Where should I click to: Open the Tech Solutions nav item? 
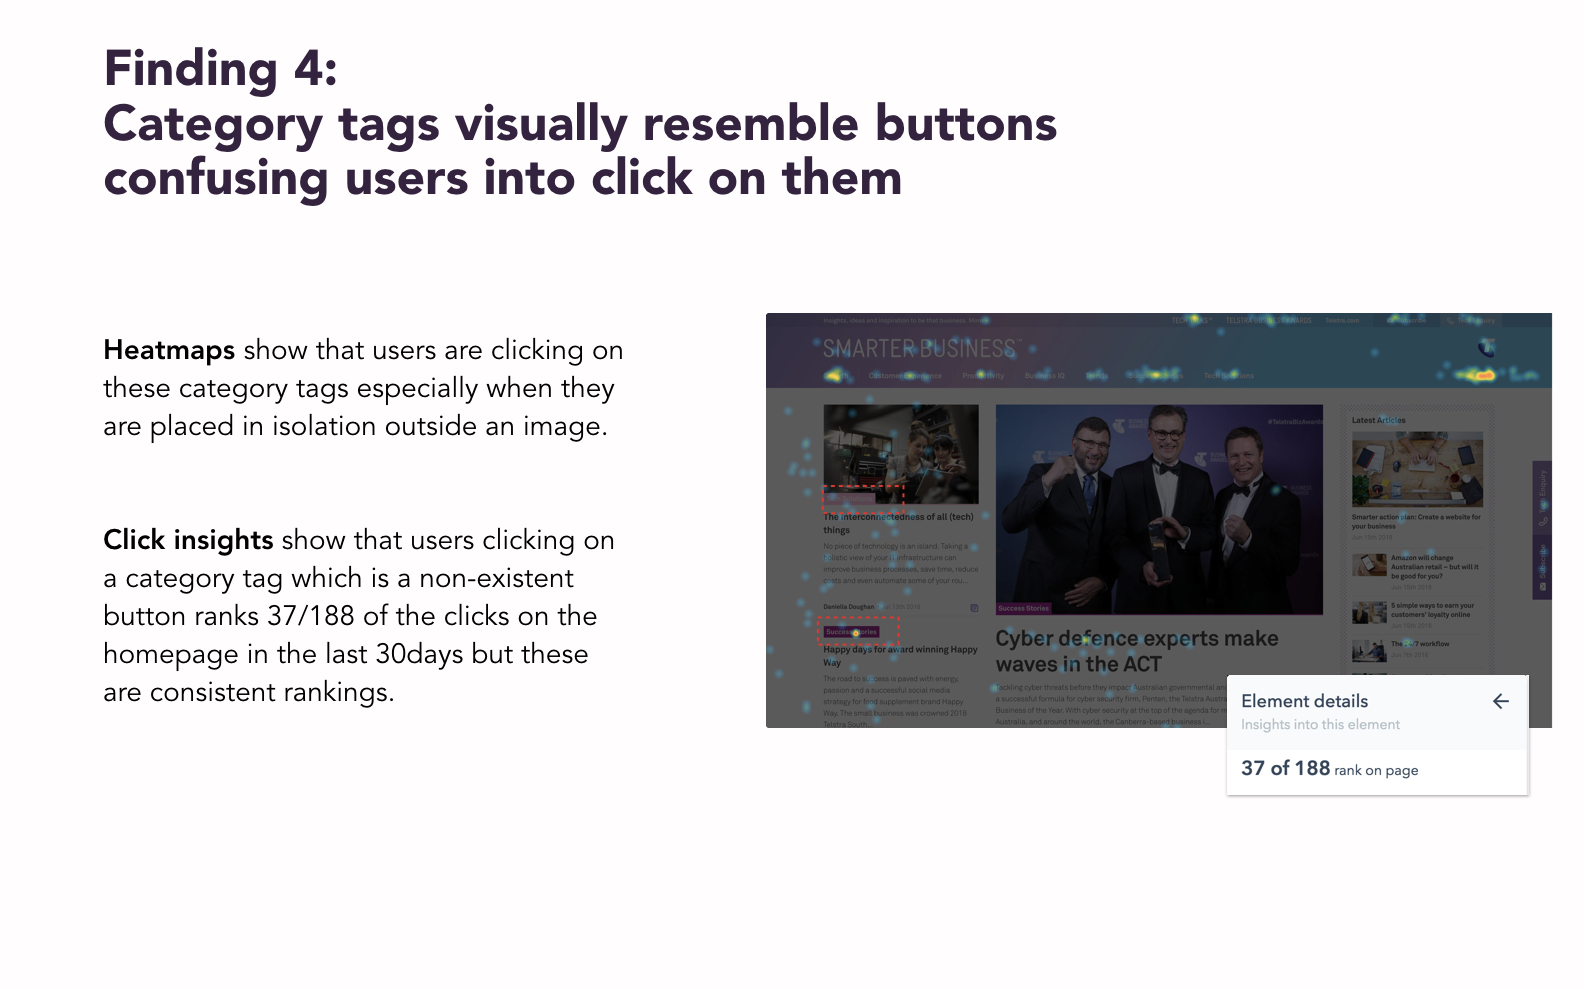pos(1229,376)
